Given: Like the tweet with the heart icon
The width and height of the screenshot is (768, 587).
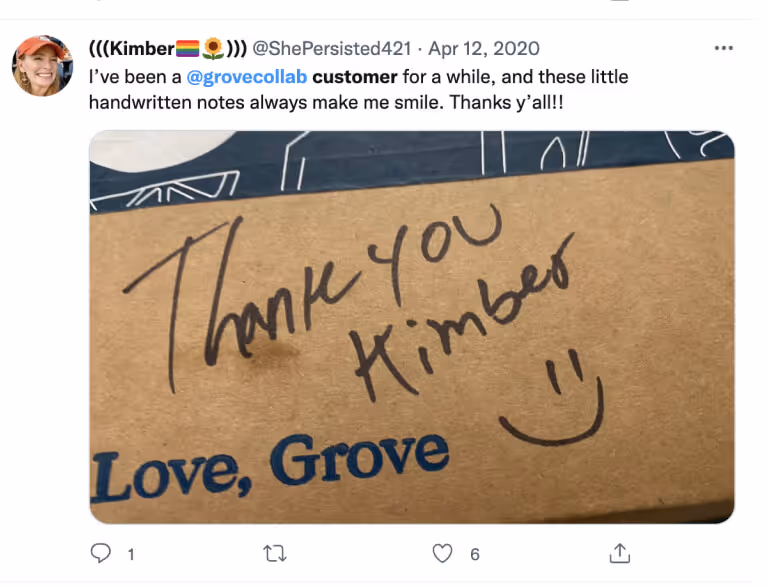Looking at the screenshot, I should click(442, 554).
